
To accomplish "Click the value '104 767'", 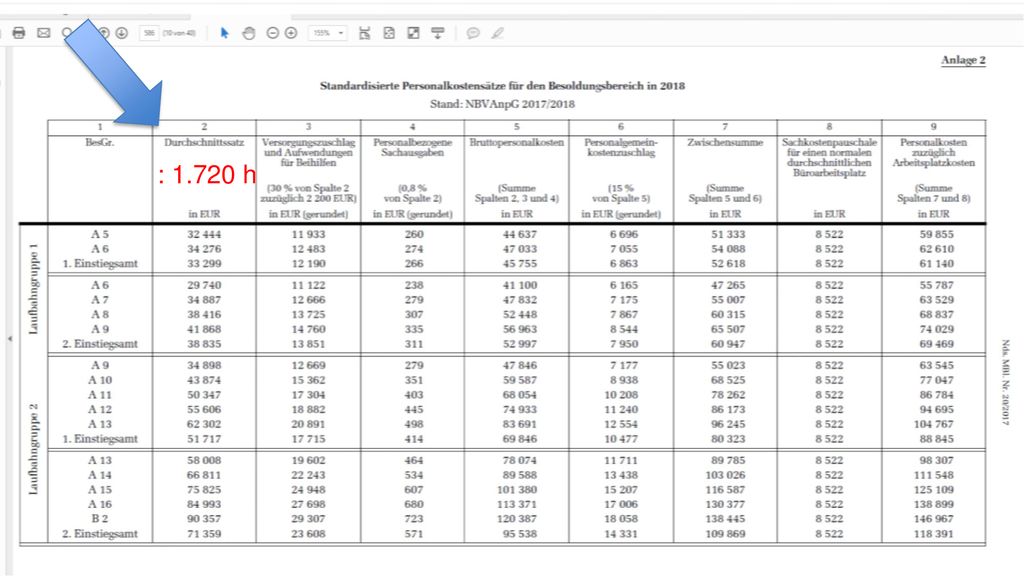I will point(933,424).
